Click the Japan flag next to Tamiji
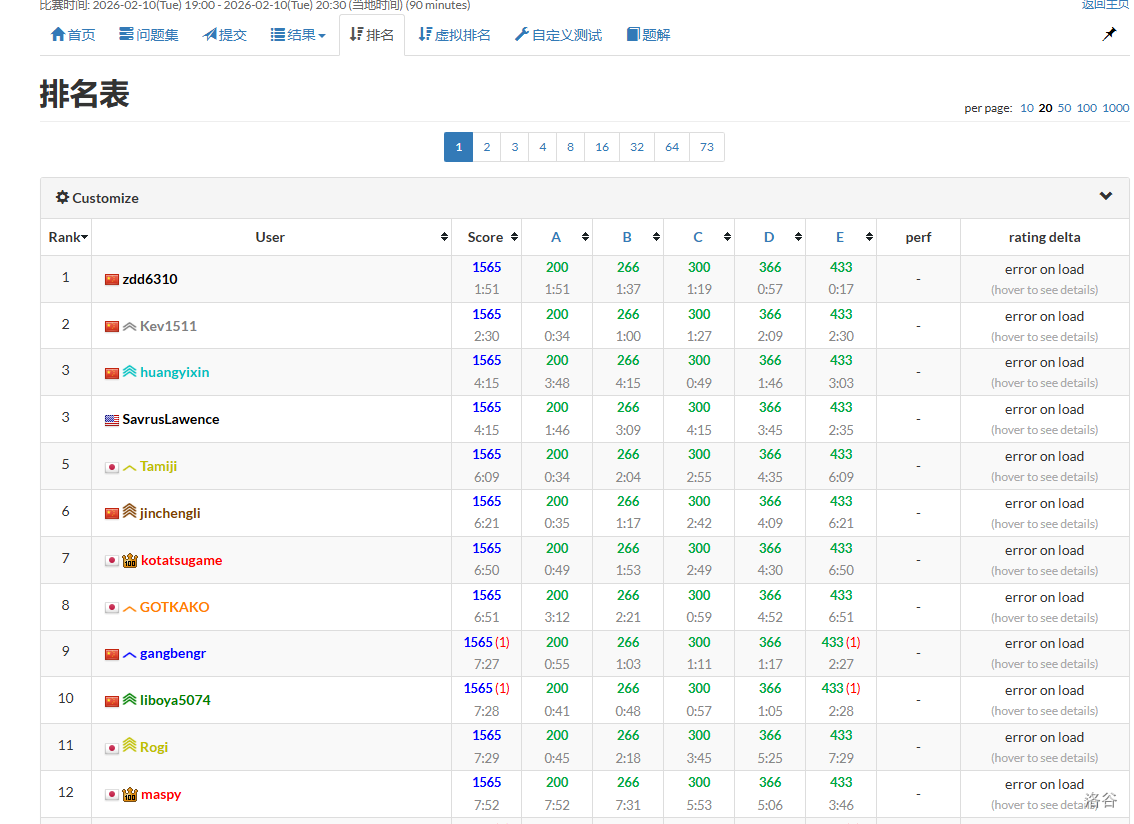The image size is (1134, 824). coord(112,467)
